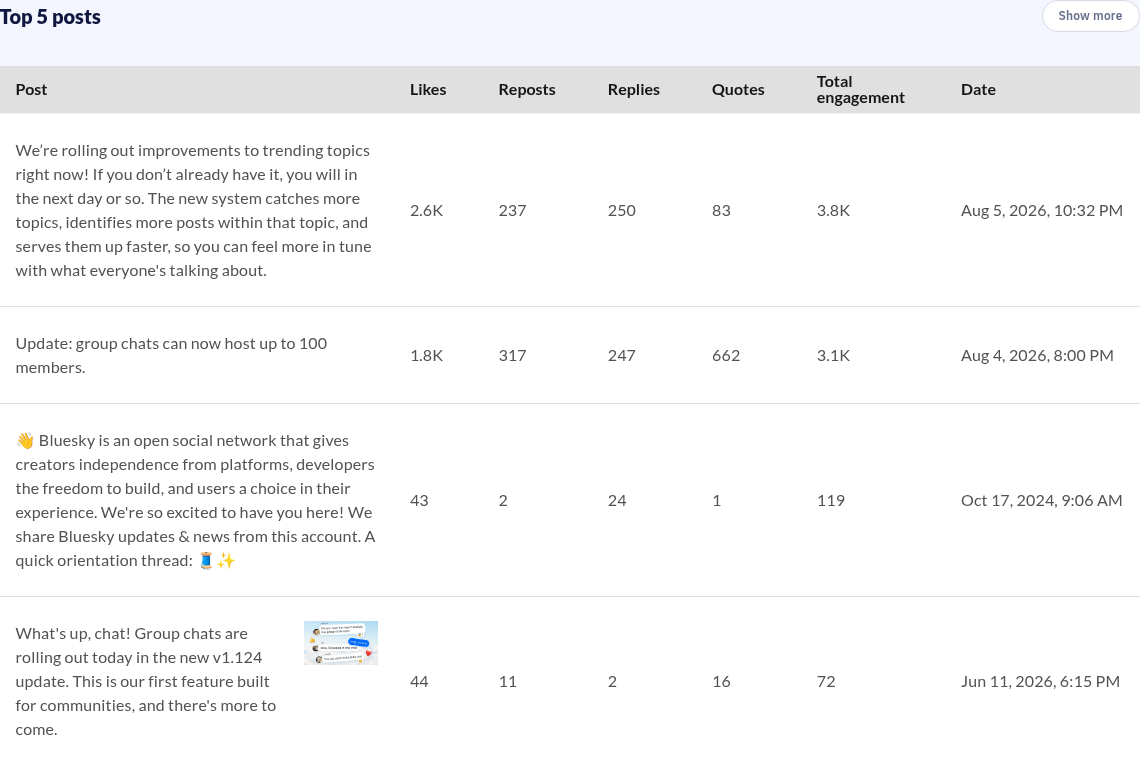This screenshot has width=1140, height=761.
Task: Select the Aug 5, 2026, 10:32 PM date
Action: click(1041, 210)
